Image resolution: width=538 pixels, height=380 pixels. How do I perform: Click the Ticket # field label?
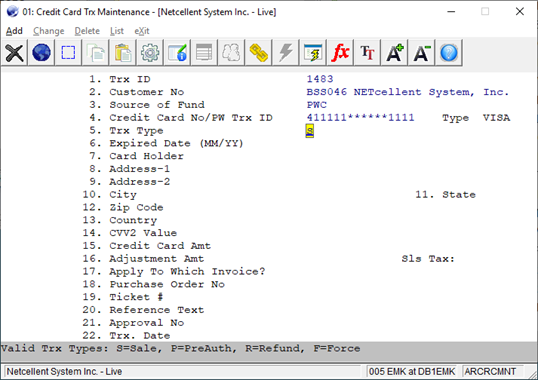coord(136,297)
